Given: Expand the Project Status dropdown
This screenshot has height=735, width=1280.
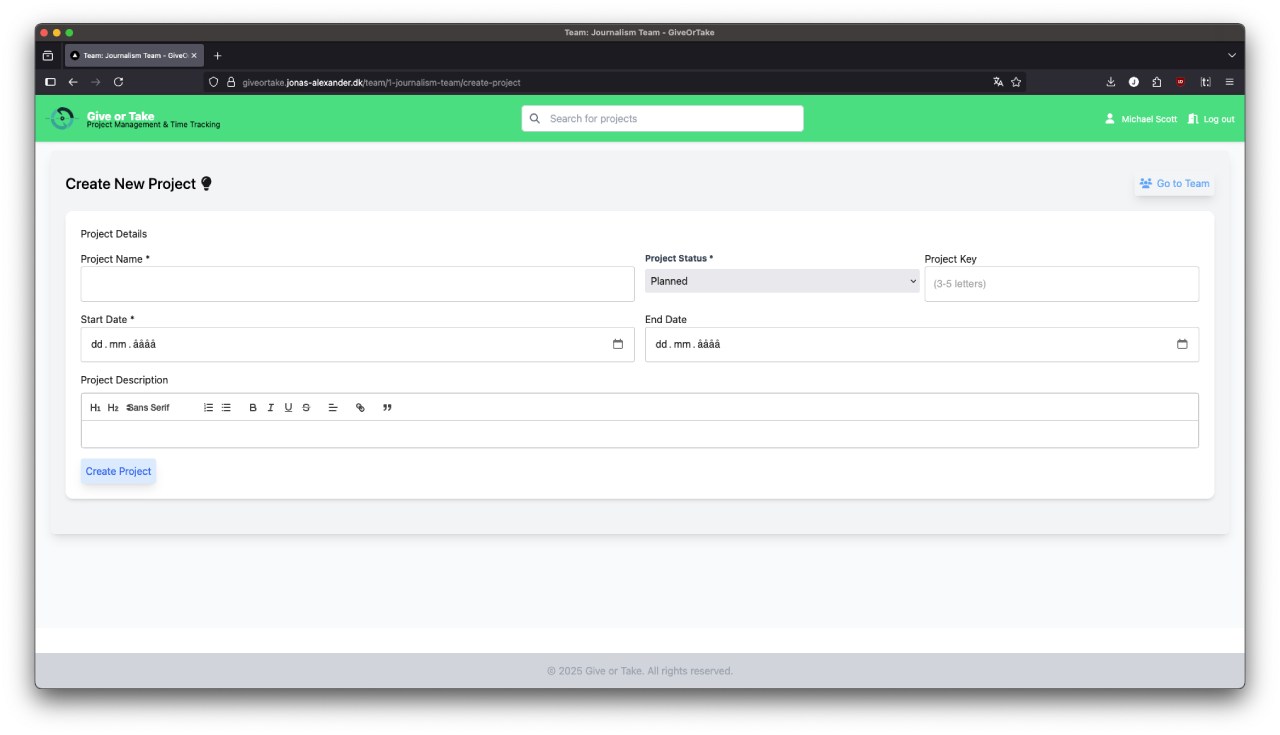Looking at the screenshot, I should click(x=781, y=281).
